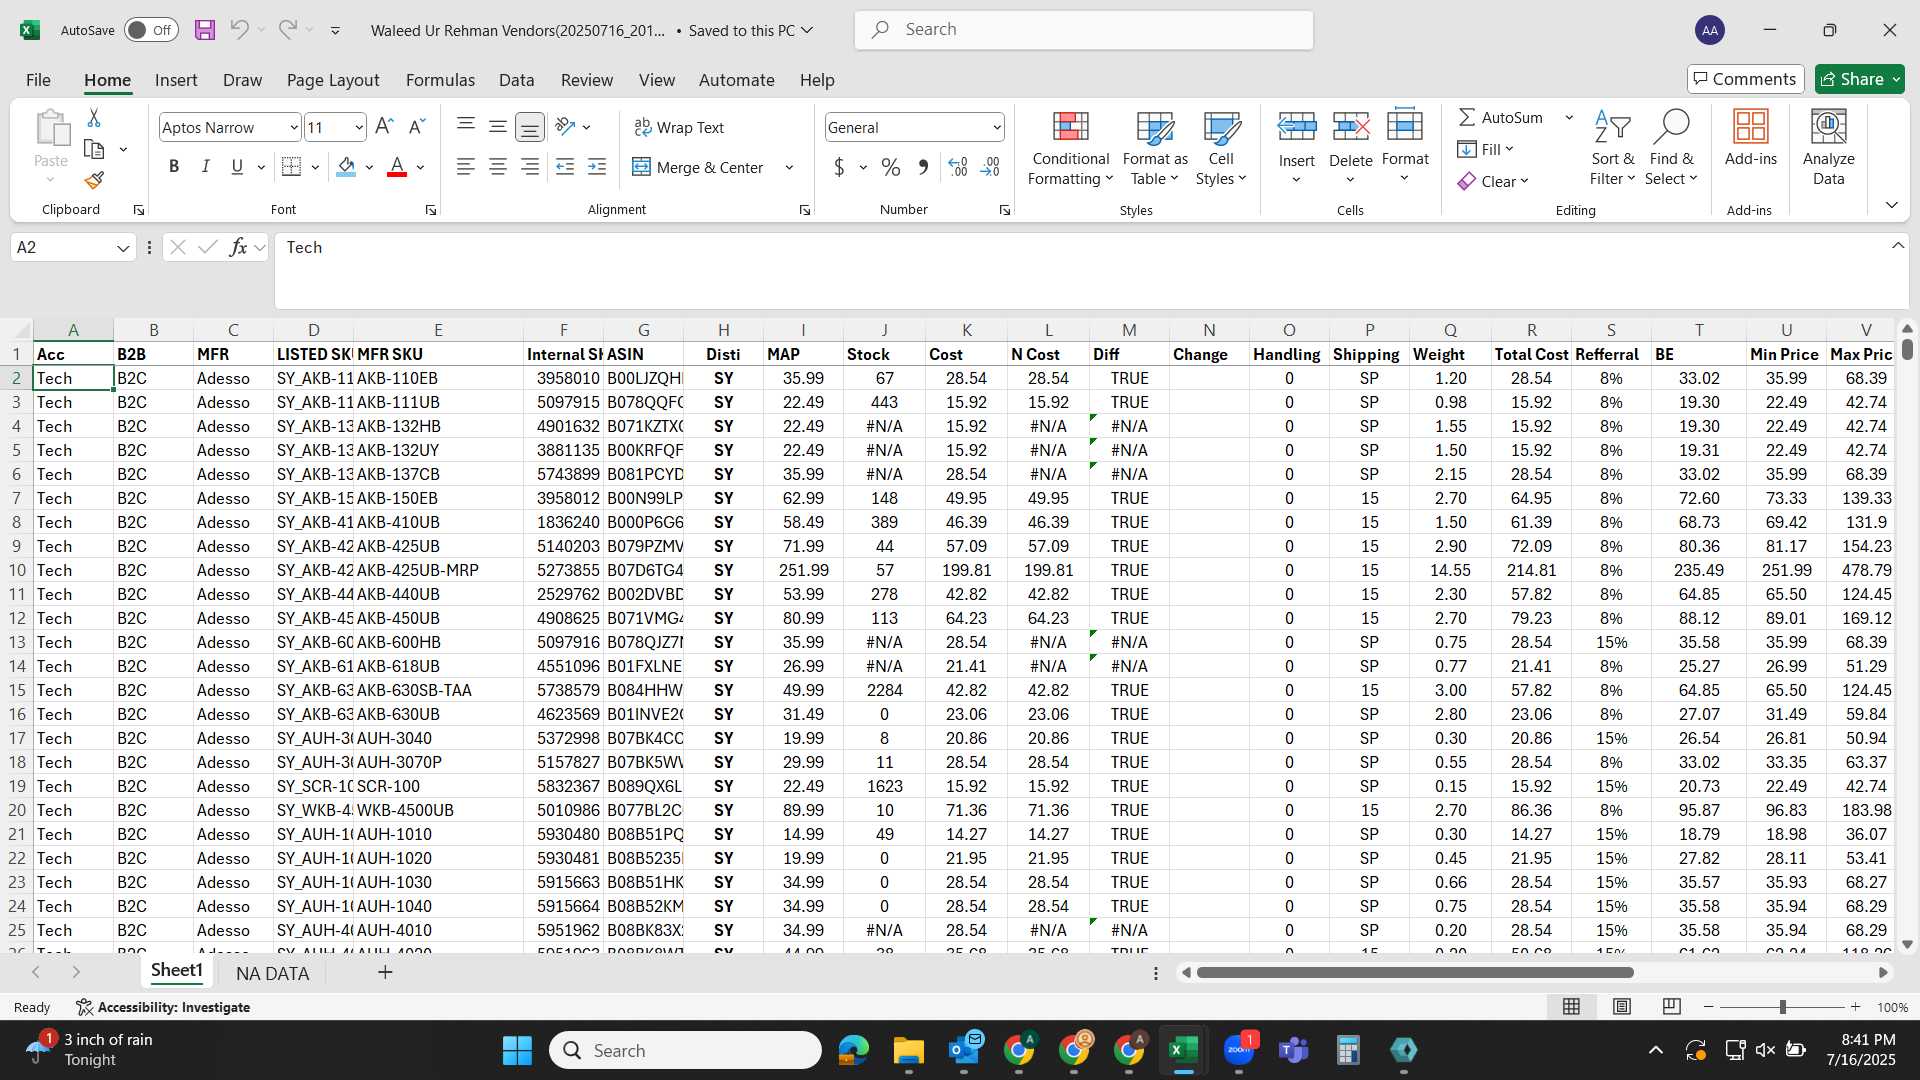Toggle Align Right
1920x1080 pixels.
530,167
